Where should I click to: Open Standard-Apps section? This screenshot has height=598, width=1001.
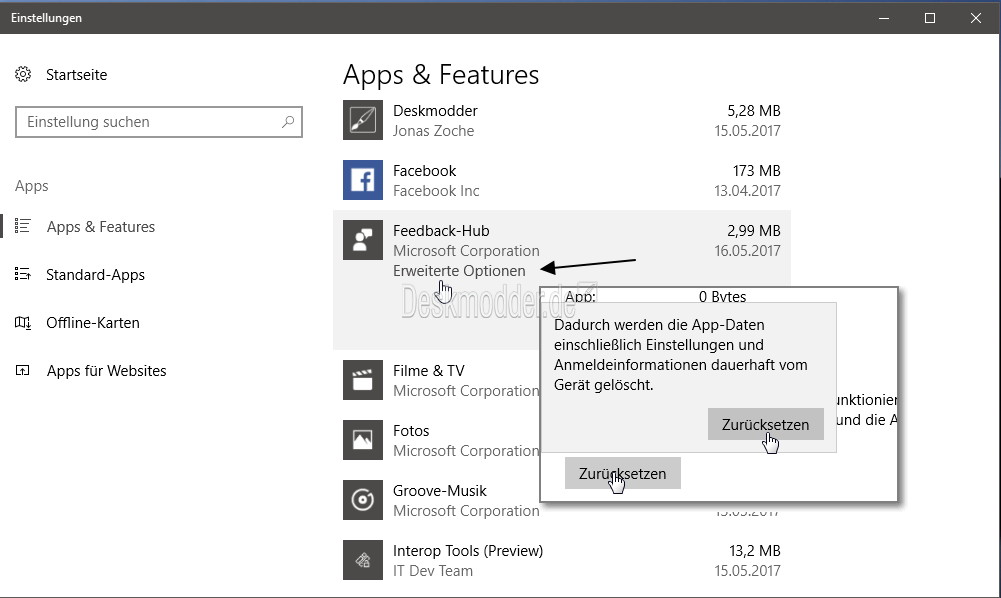[95, 274]
